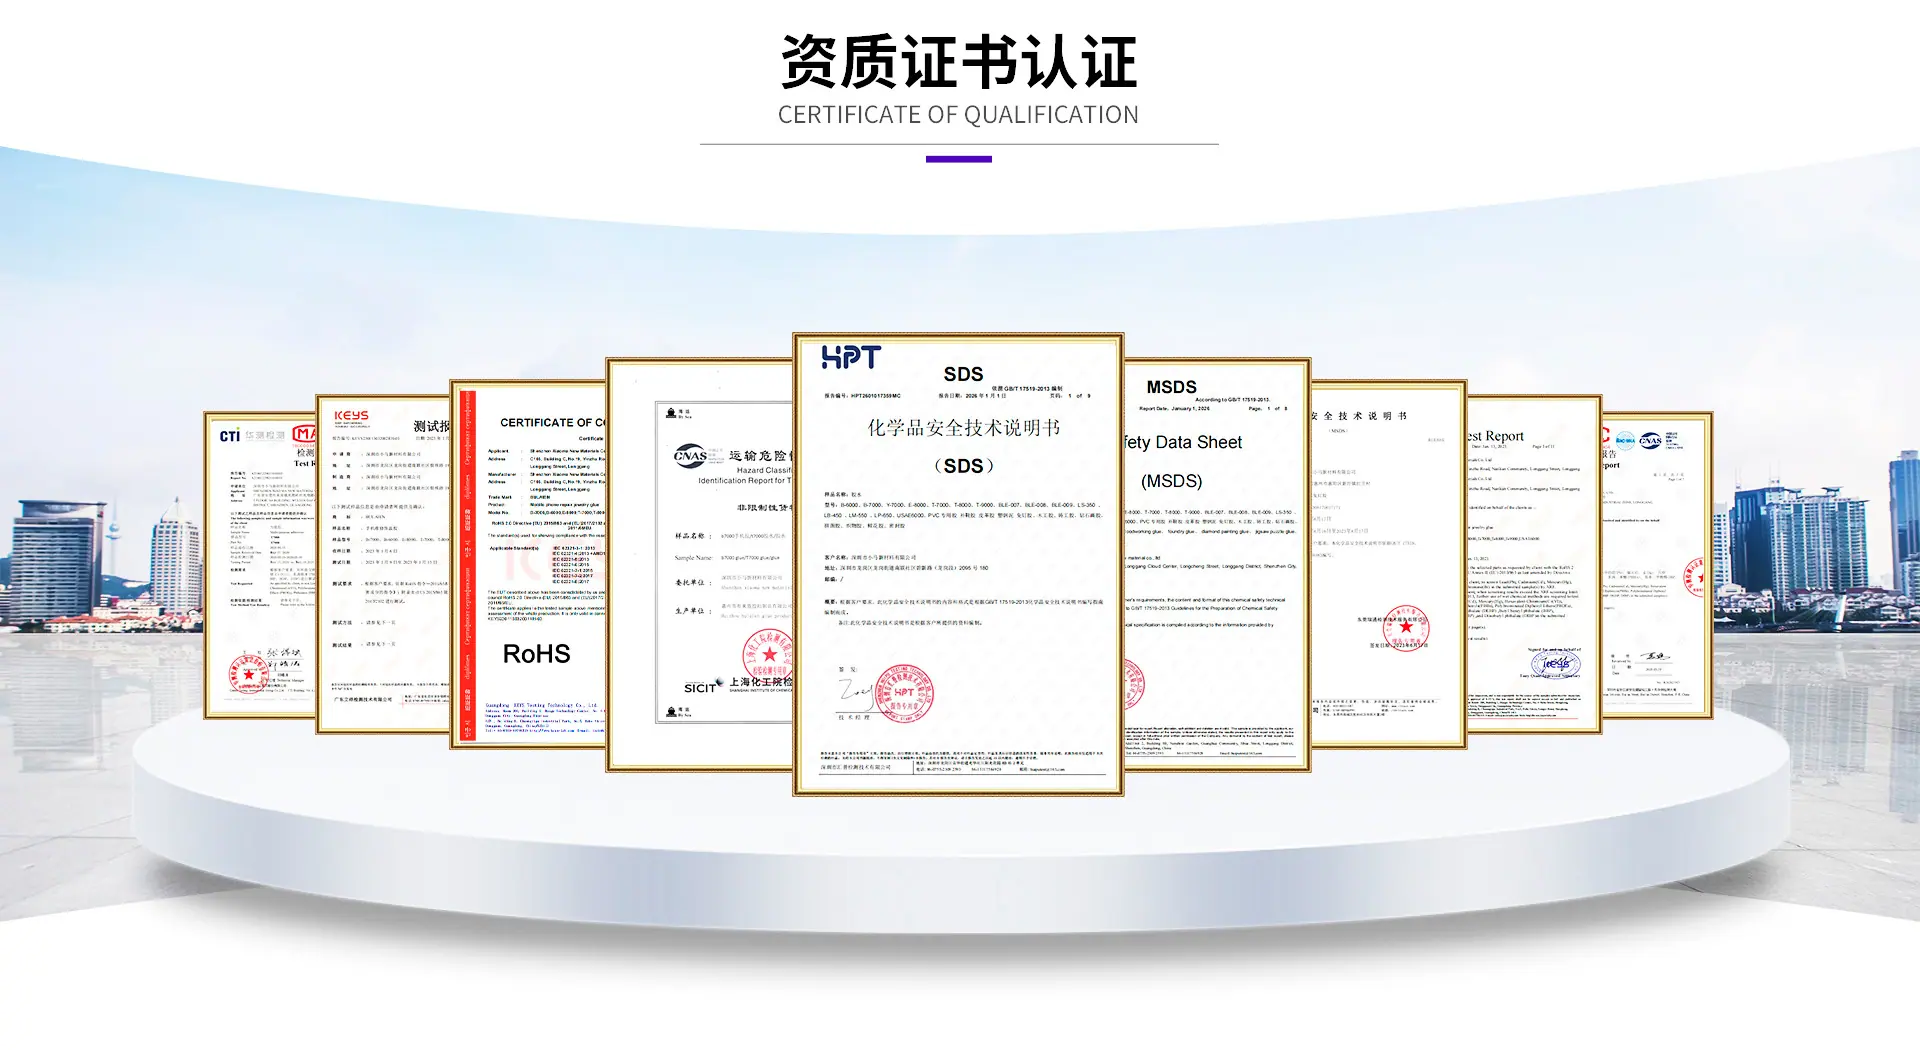Open the Chinese 安全技术说明书 certificate with red star stamp

point(1389,564)
